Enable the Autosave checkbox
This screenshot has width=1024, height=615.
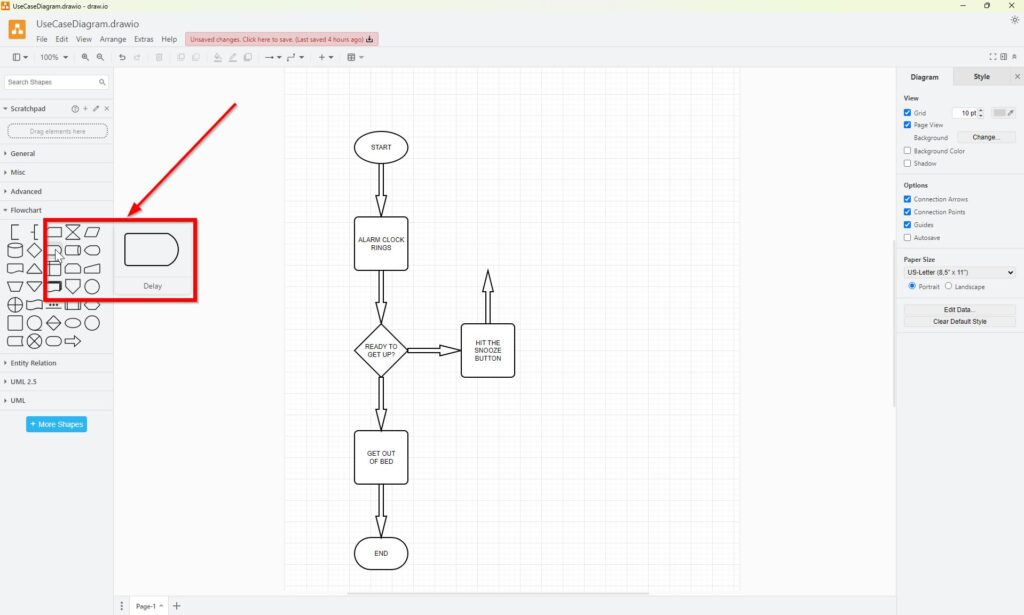click(x=907, y=238)
